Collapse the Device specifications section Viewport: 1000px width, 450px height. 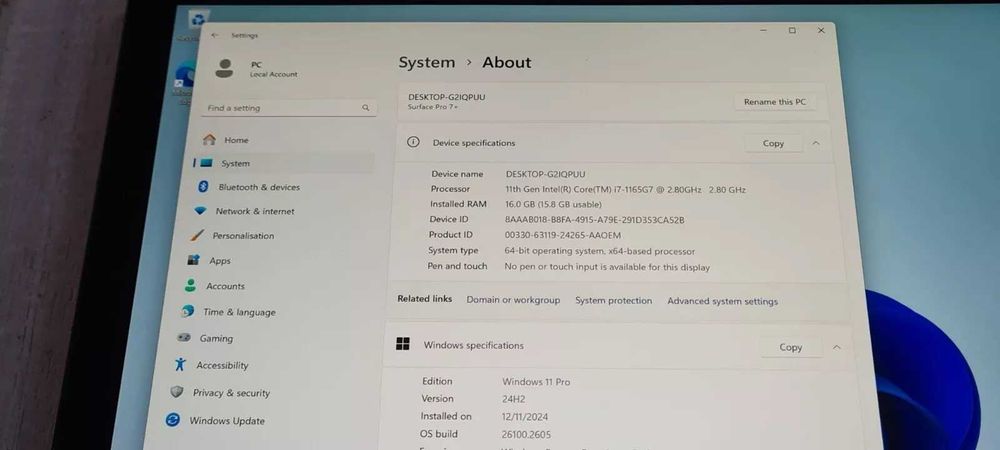click(816, 143)
